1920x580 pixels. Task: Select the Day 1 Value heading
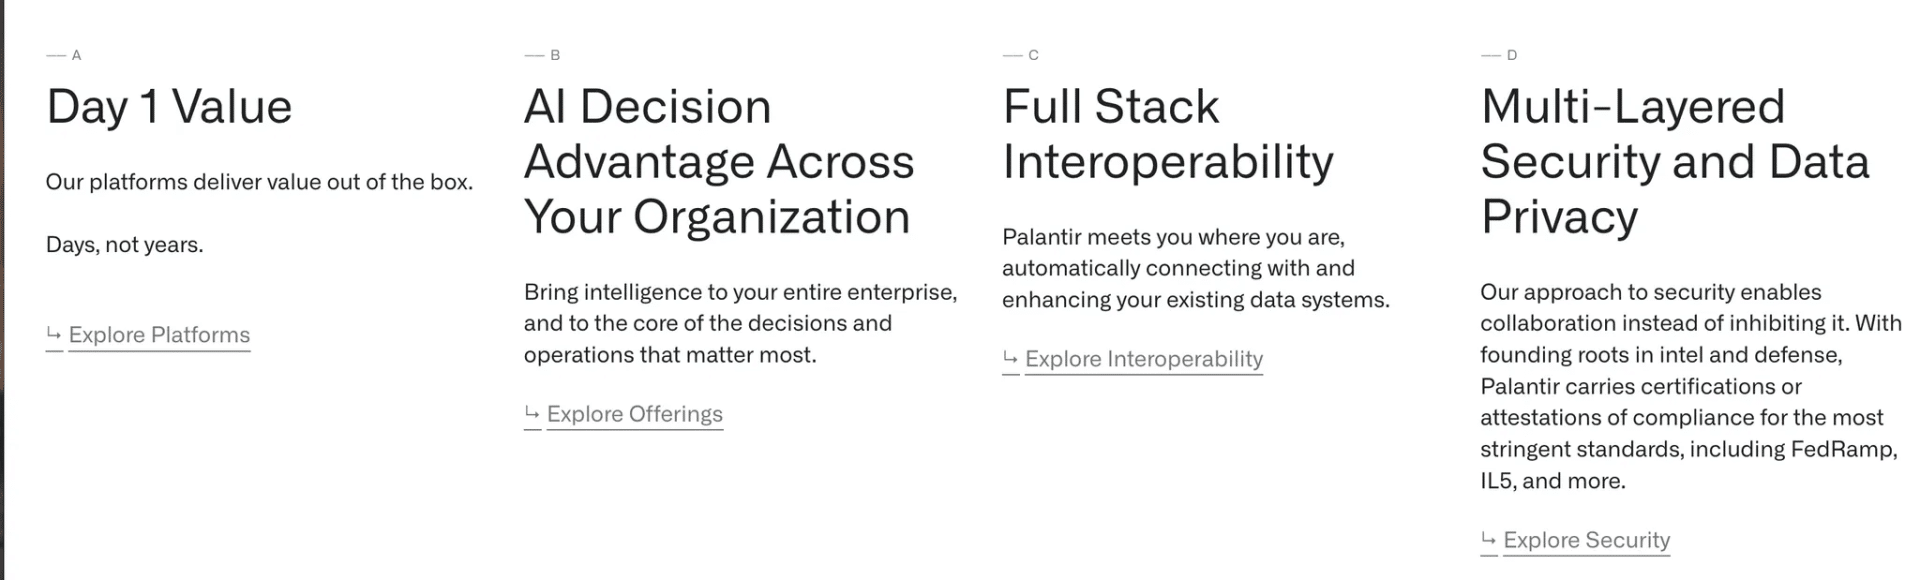point(169,107)
